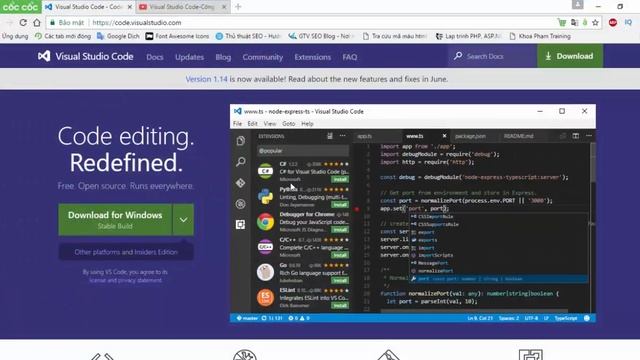Open Debug icon in VS Code activity bar
This screenshot has height=360, width=640.
click(240, 204)
